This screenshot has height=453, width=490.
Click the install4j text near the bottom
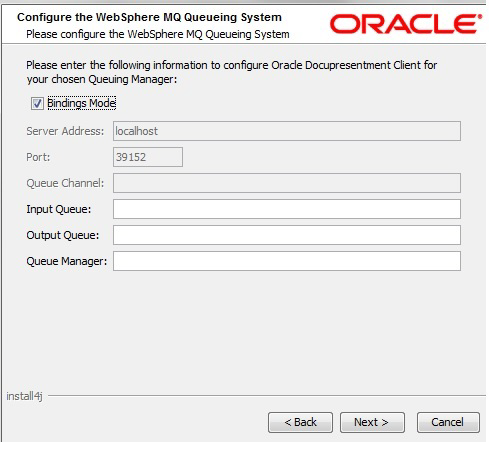coord(24,396)
